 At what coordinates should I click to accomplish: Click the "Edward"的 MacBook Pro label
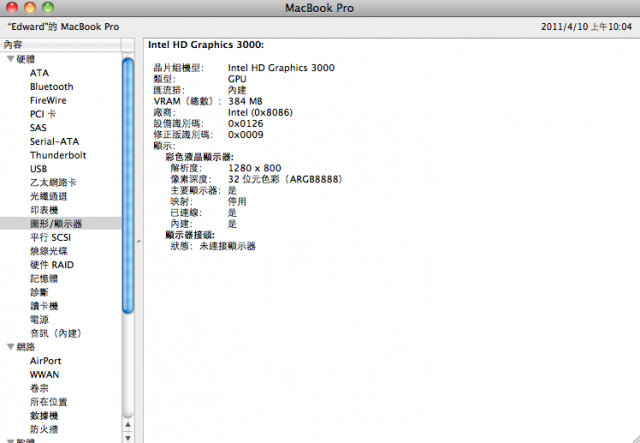click(x=63, y=27)
